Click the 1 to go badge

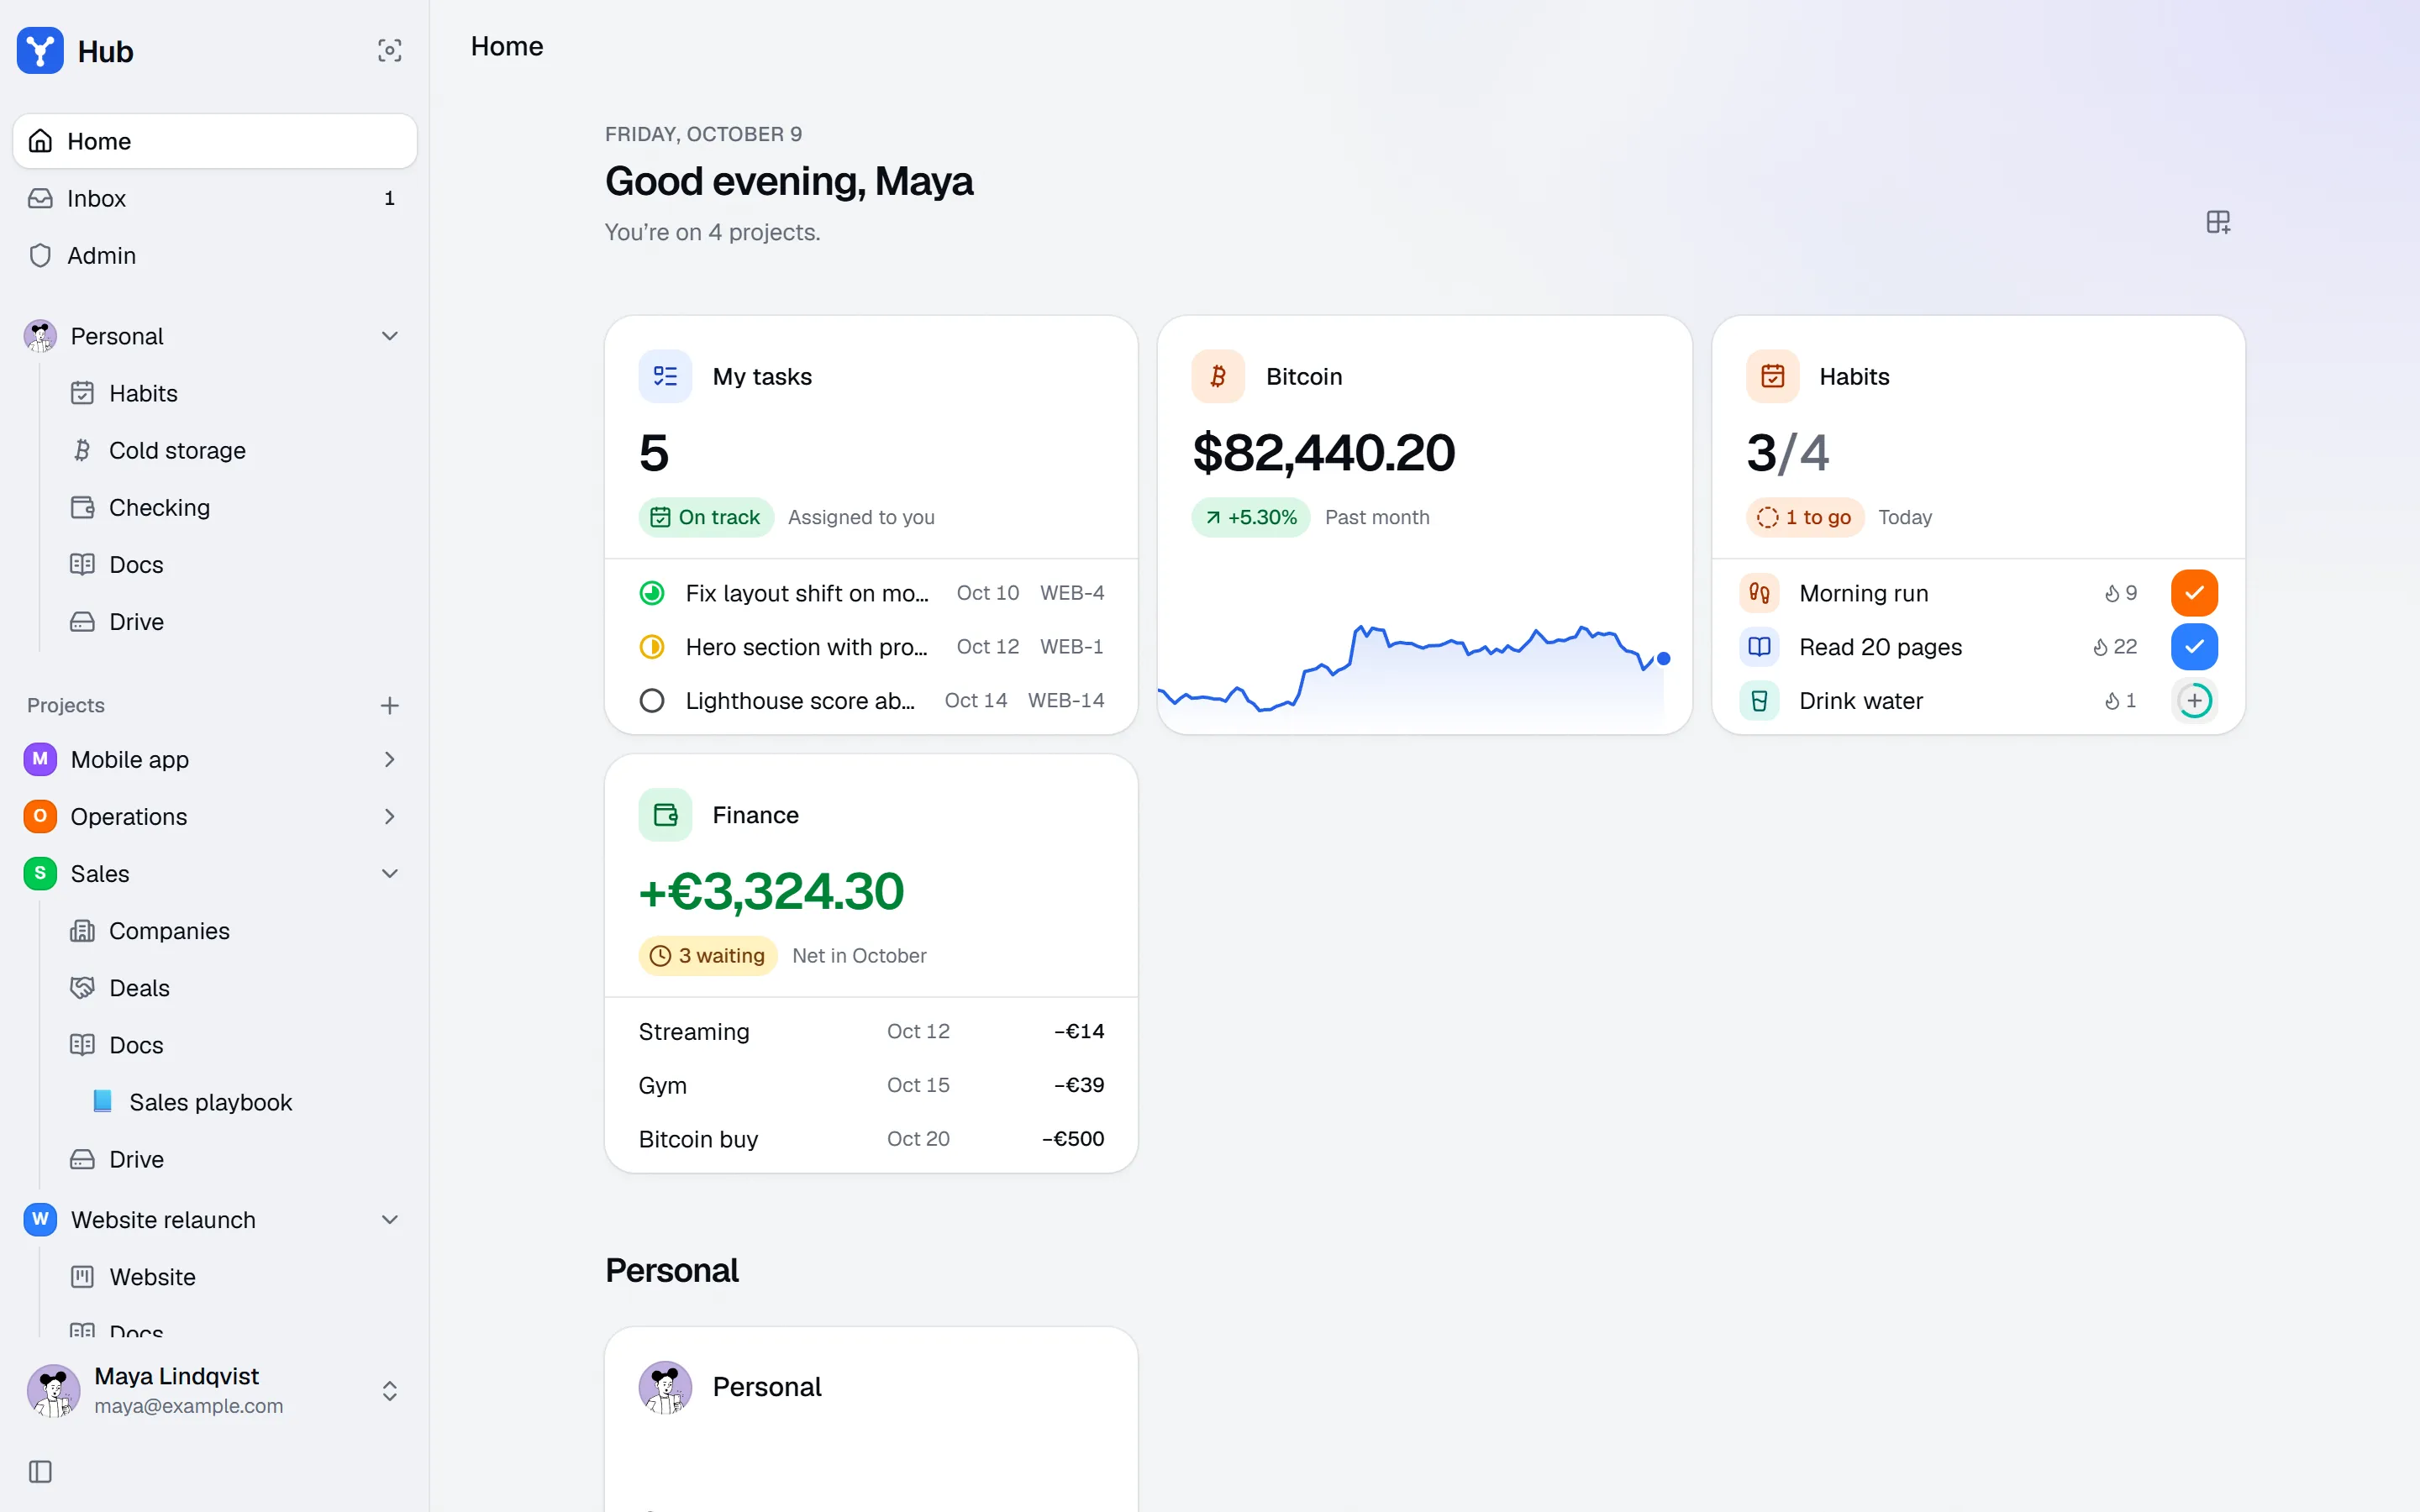(1805, 517)
